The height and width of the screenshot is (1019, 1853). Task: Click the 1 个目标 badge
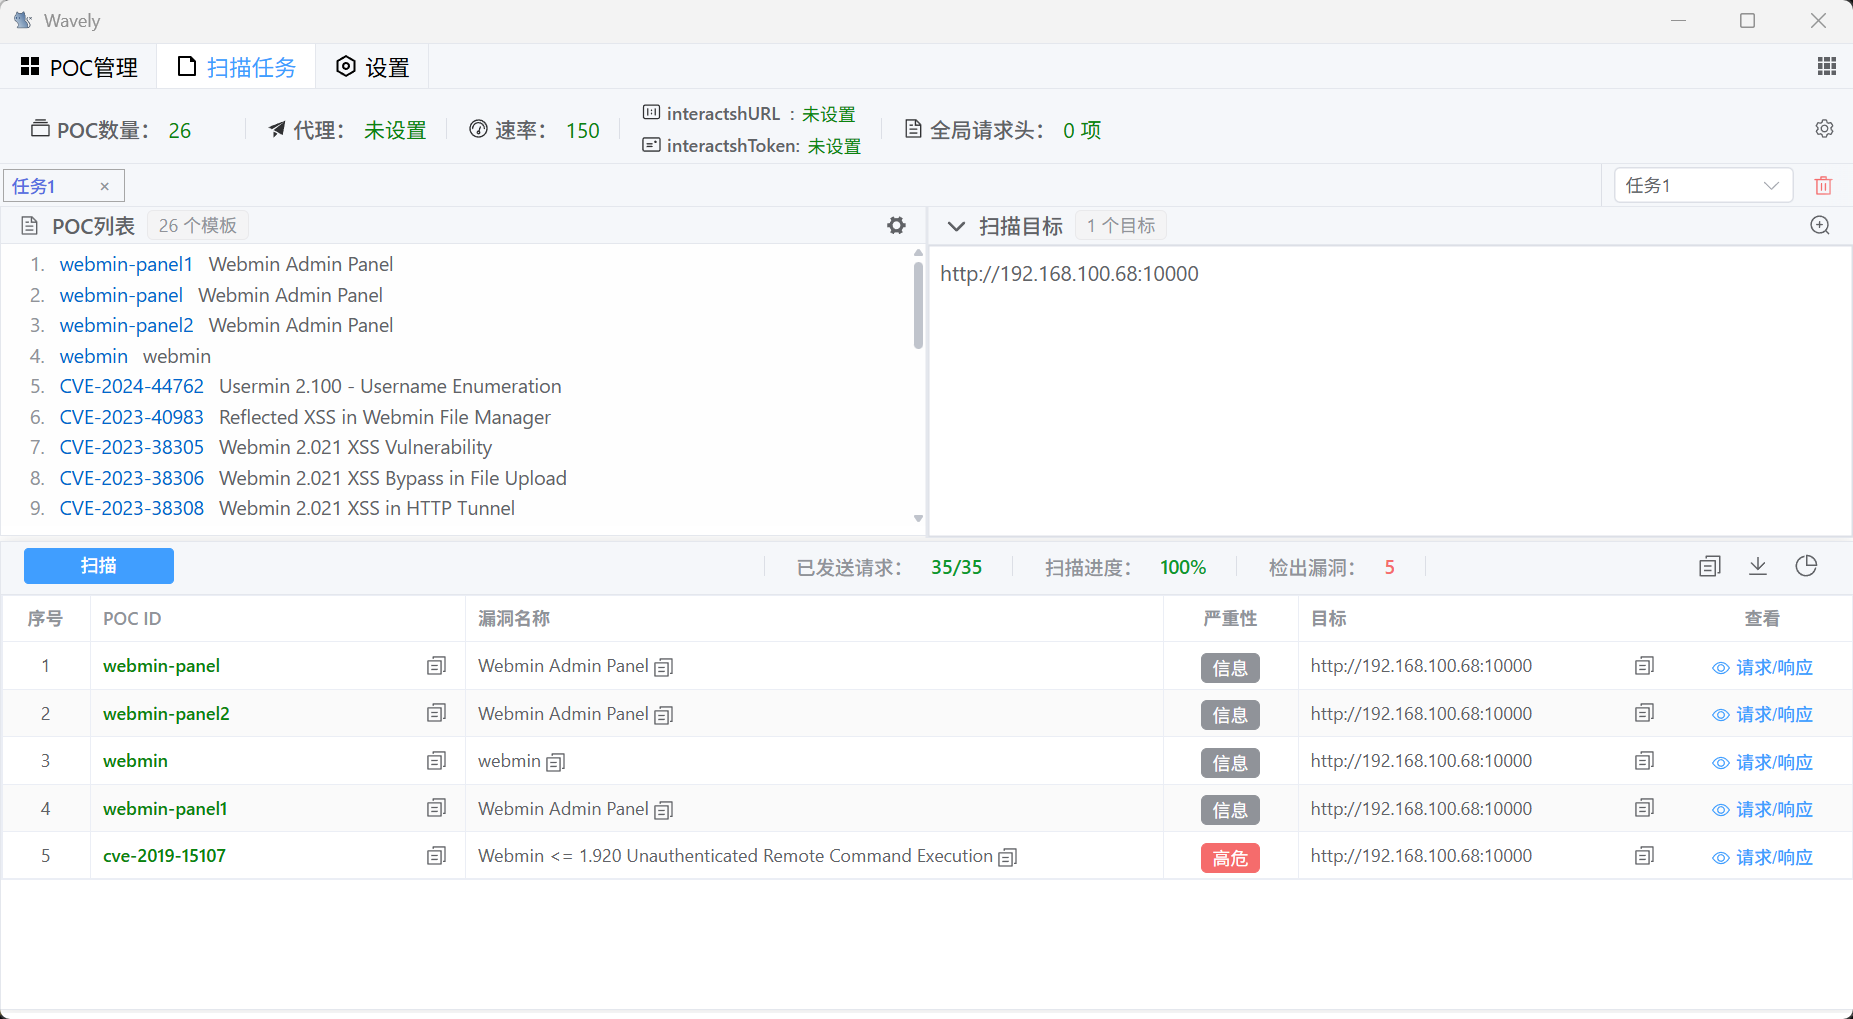[1121, 226]
